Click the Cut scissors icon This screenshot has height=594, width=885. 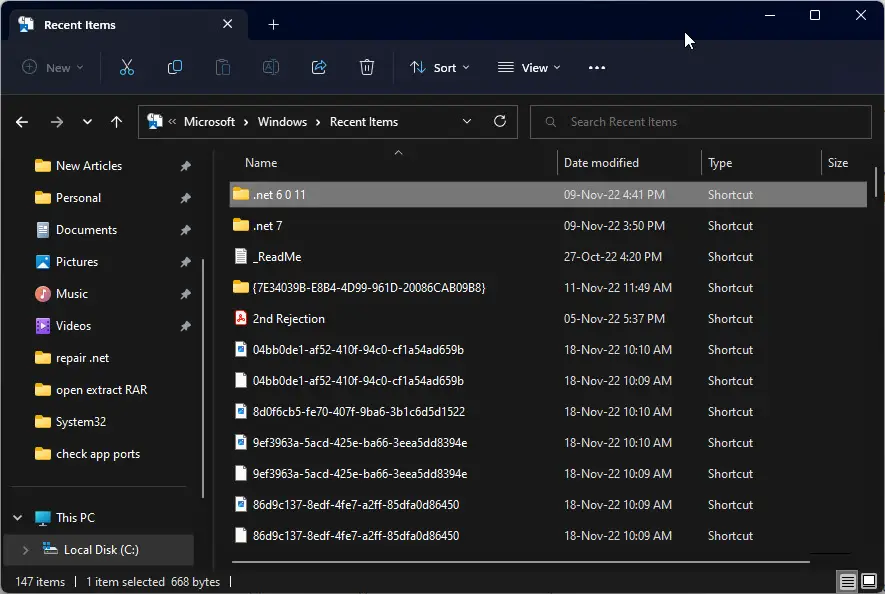click(x=126, y=67)
